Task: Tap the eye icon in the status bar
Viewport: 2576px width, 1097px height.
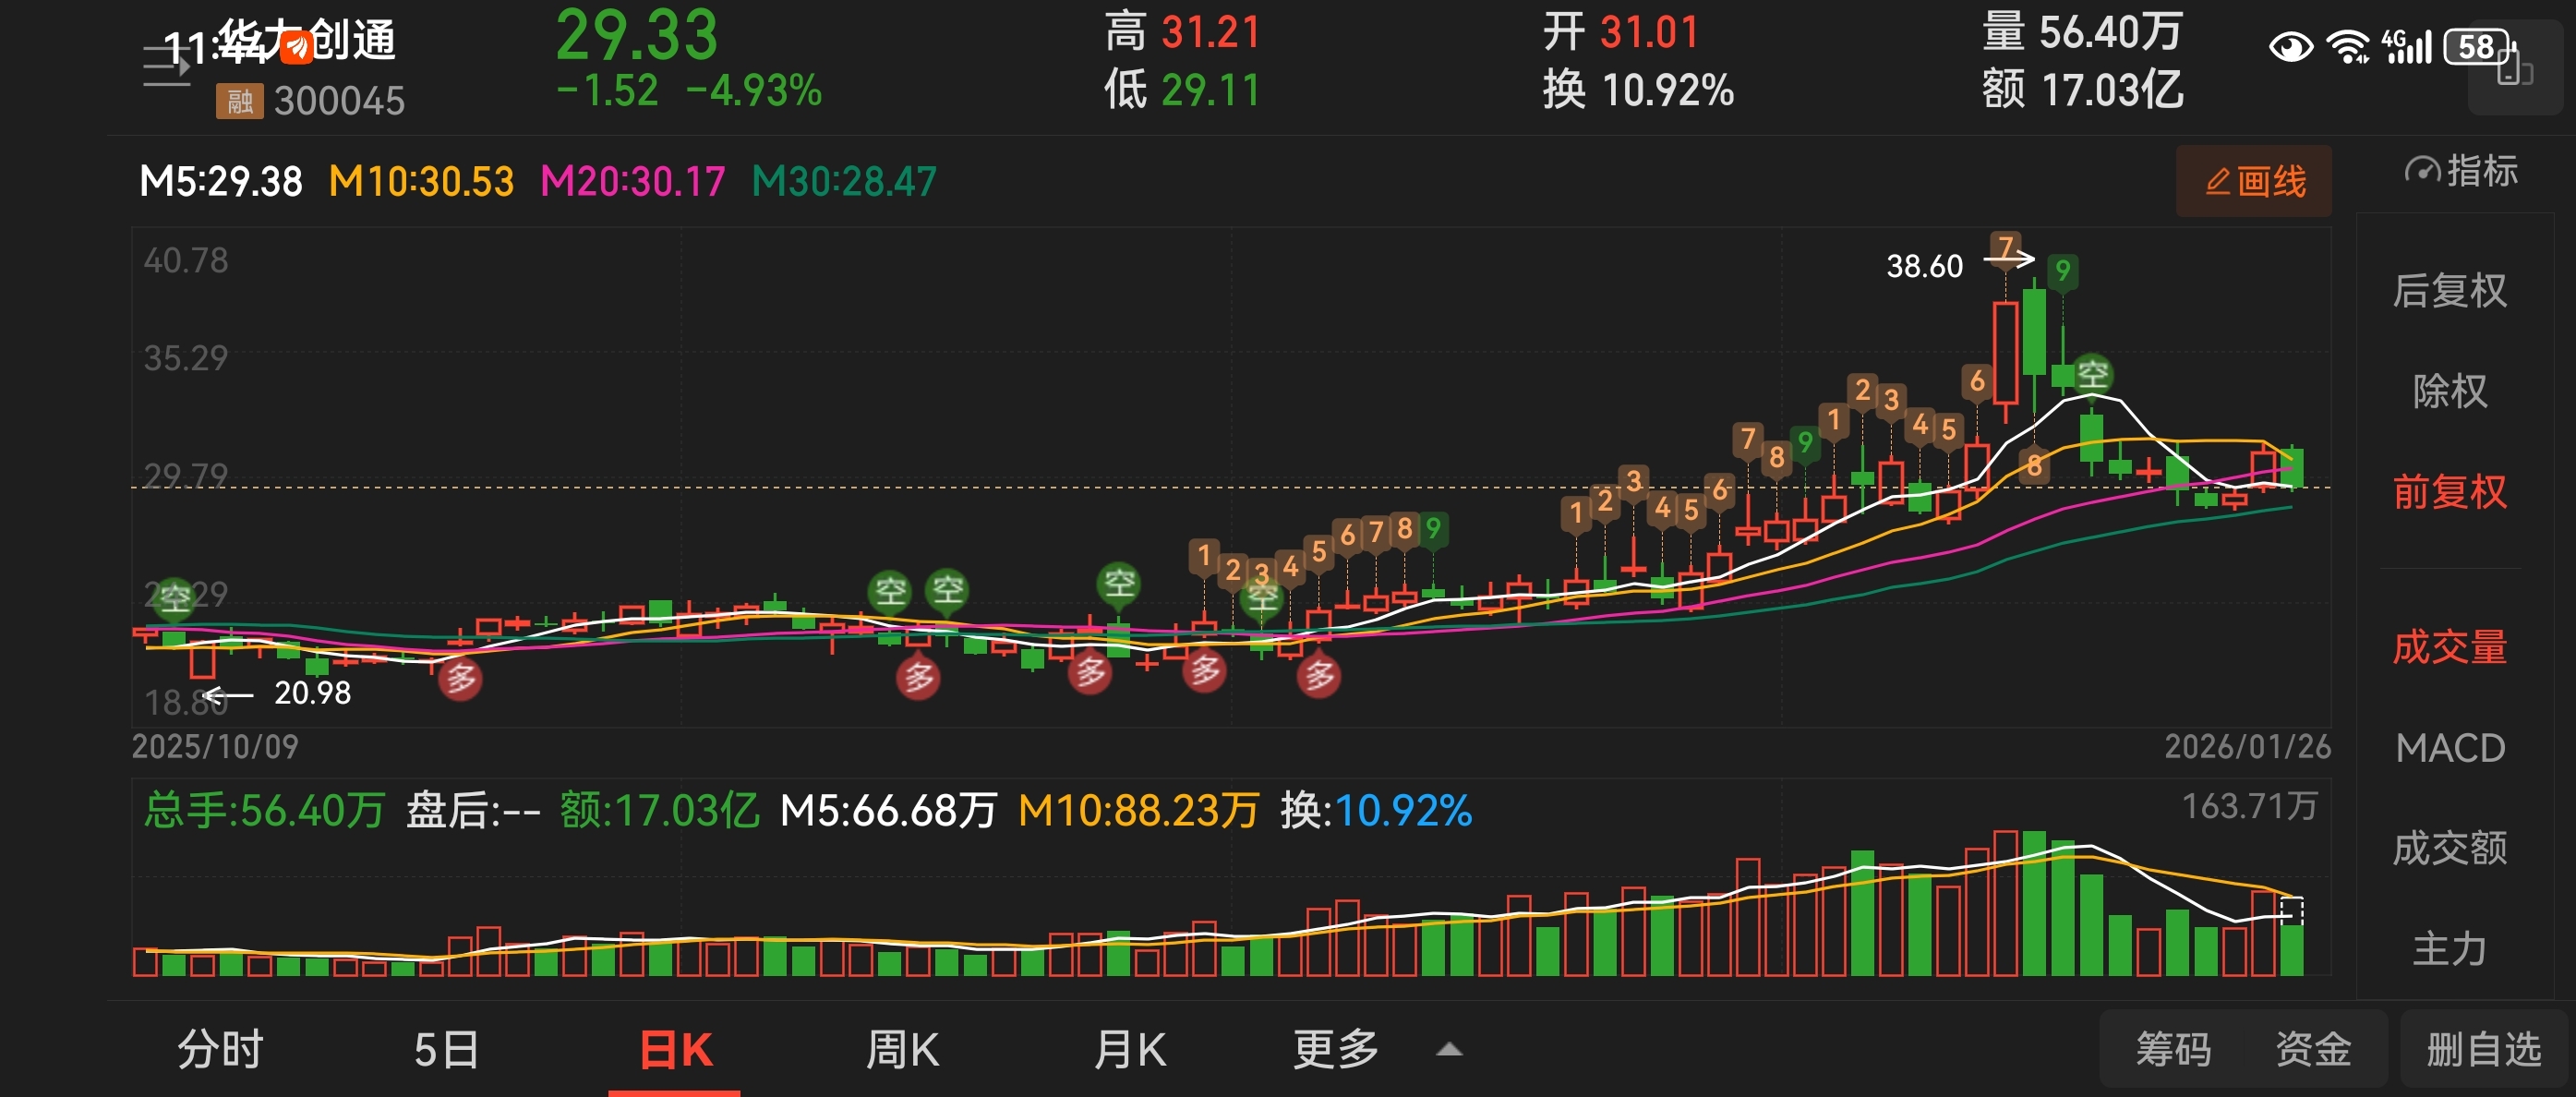Action: point(2290,47)
